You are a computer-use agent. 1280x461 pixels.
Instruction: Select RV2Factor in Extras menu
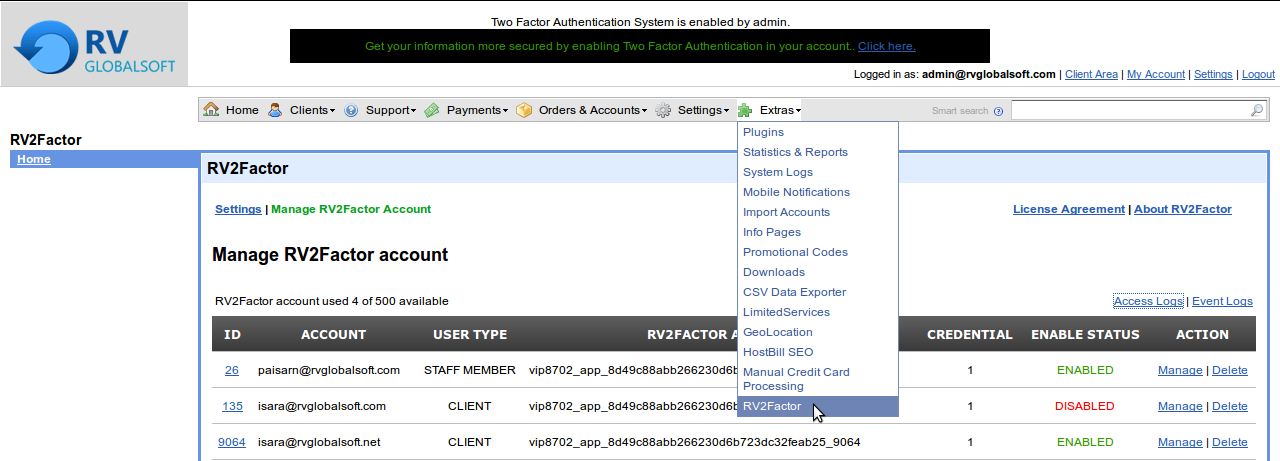pyautogui.click(x=818, y=406)
